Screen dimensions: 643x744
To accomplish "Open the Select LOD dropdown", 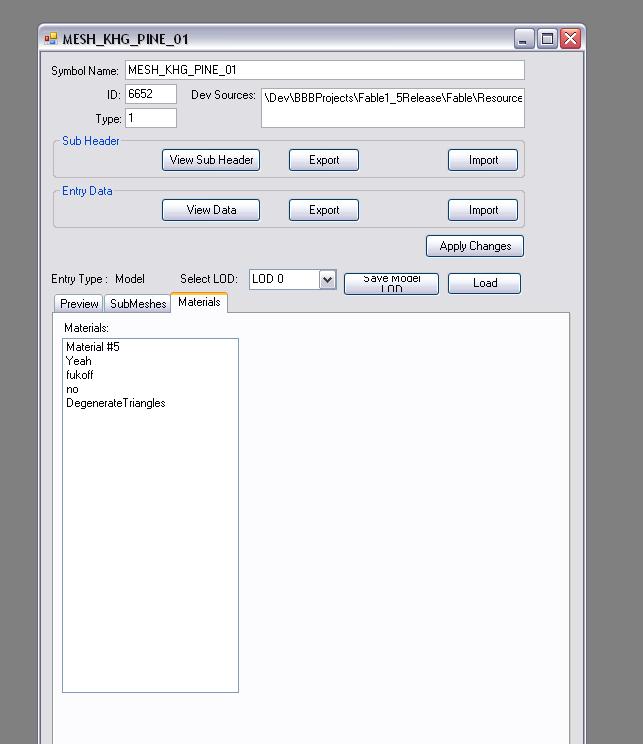I will pyautogui.click(x=327, y=280).
